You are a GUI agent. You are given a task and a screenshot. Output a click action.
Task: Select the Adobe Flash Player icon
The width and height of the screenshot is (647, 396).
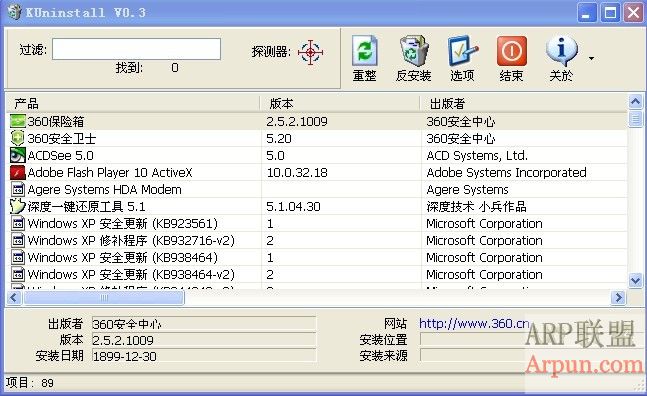pos(18,172)
